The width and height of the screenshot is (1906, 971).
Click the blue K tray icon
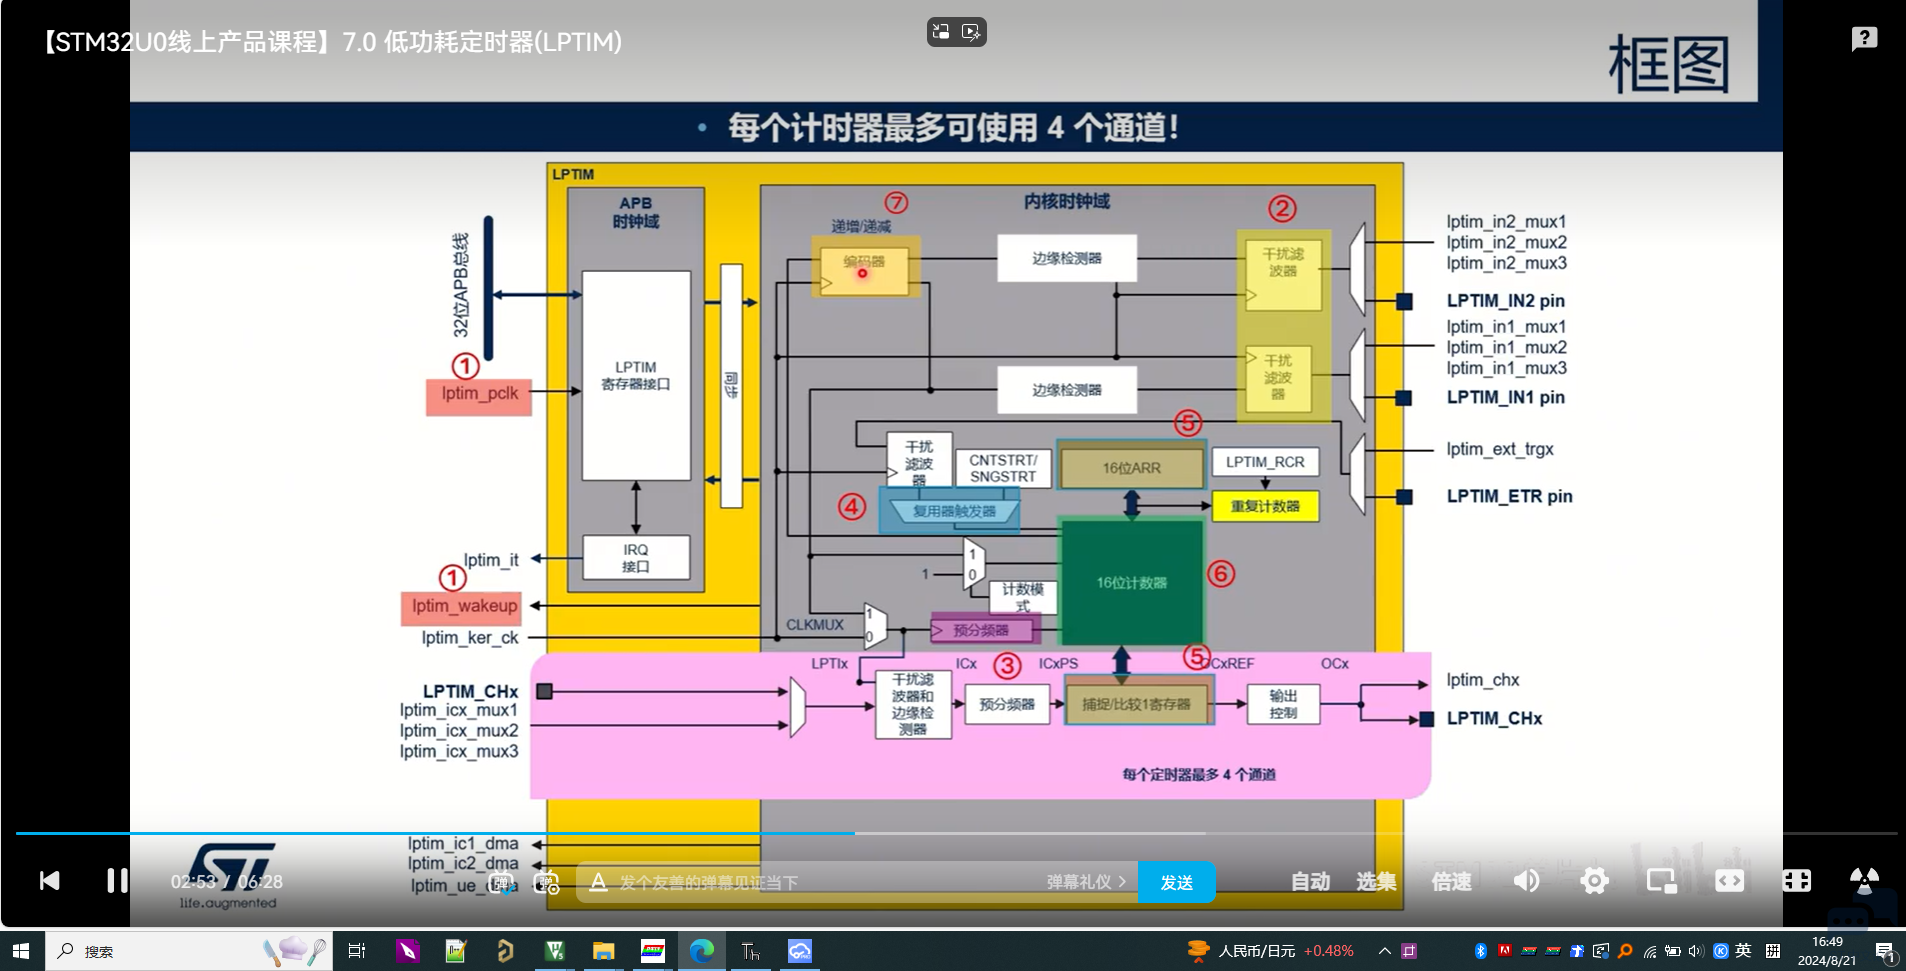[1721, 951]
